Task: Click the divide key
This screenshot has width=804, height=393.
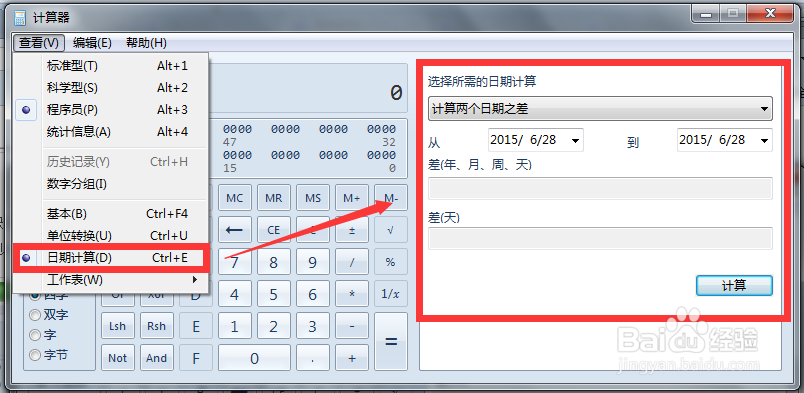Action: click(352, 262)
